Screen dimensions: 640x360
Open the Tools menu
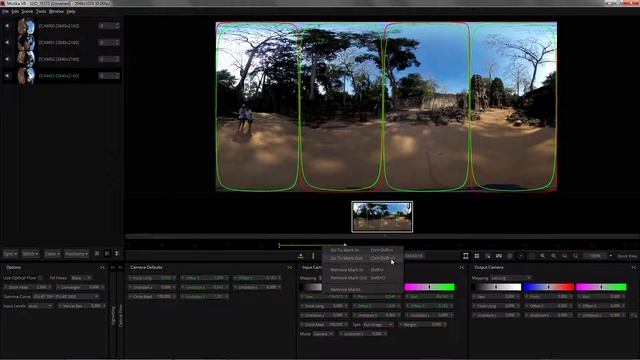coord(41,11)
